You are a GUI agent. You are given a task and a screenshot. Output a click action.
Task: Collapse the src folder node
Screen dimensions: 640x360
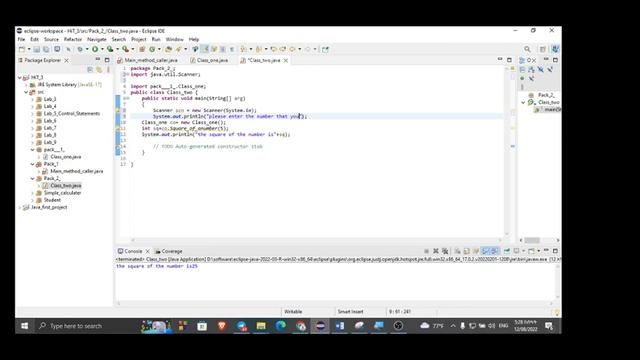pyautogui.click(x=26, y=92)
